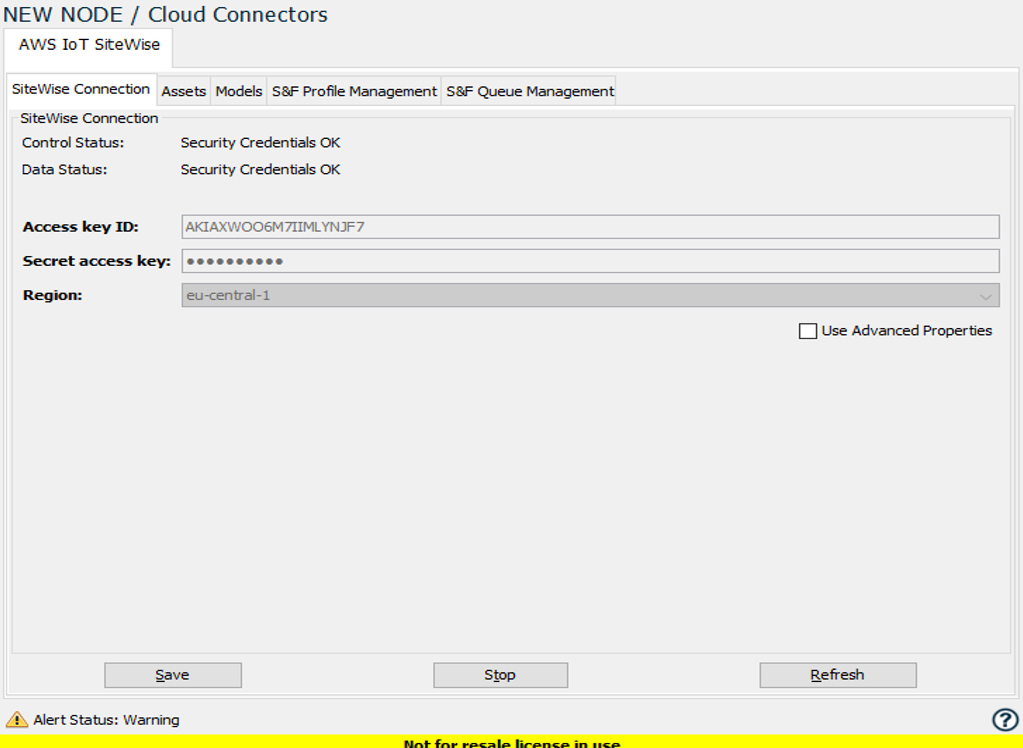The height and width of the screenshot is (748, 1023).
Task: Select the AWS IoT SiteWise tab
Action: pyautogui.click(x=88, y=46)
